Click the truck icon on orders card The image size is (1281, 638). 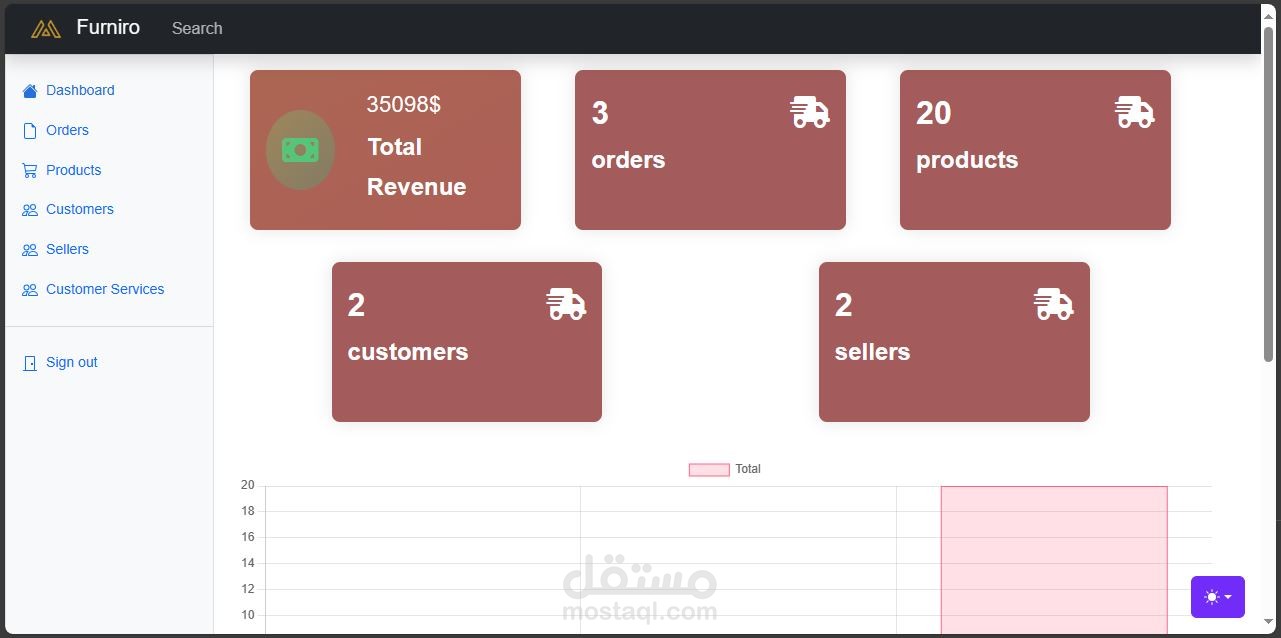(810, 112)
